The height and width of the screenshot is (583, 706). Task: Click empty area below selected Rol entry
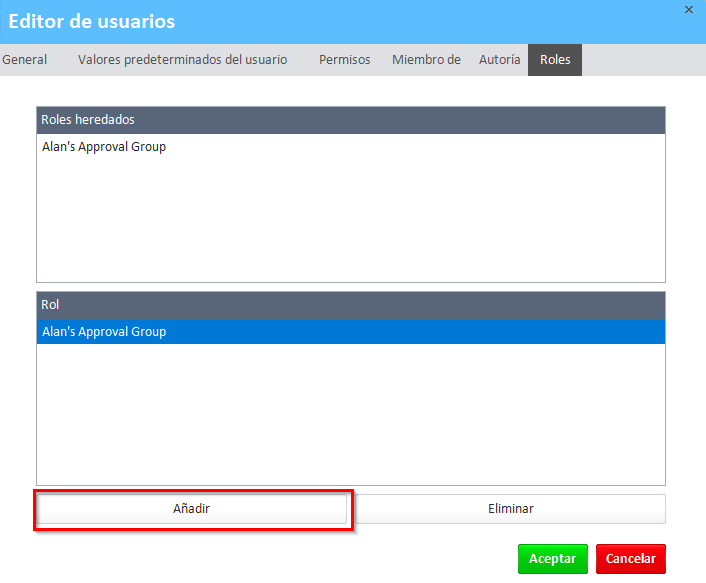(350, 415)
